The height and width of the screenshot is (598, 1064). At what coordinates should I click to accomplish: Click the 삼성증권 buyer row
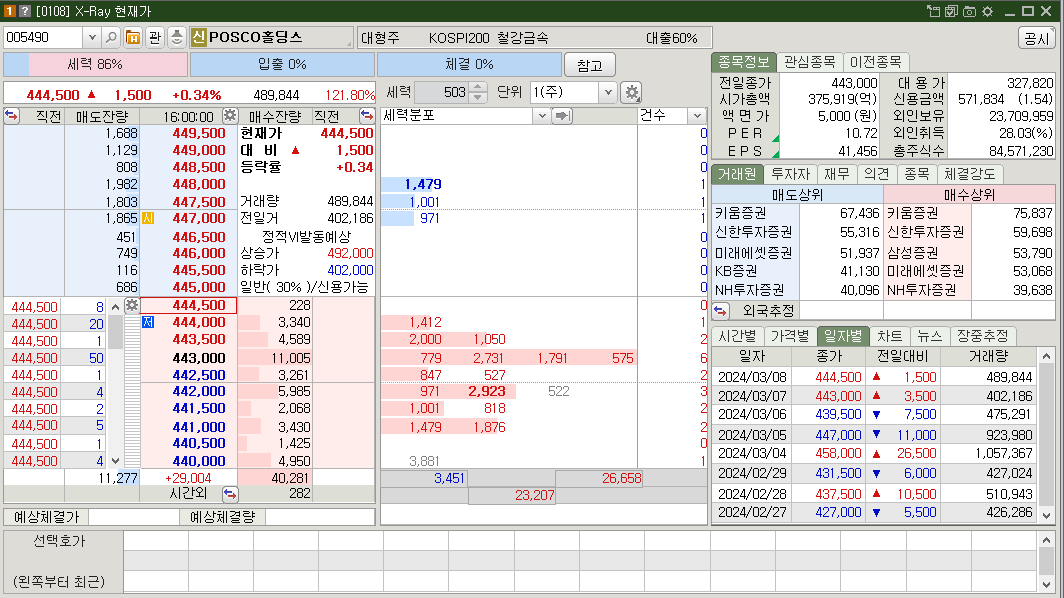point(970,253)
